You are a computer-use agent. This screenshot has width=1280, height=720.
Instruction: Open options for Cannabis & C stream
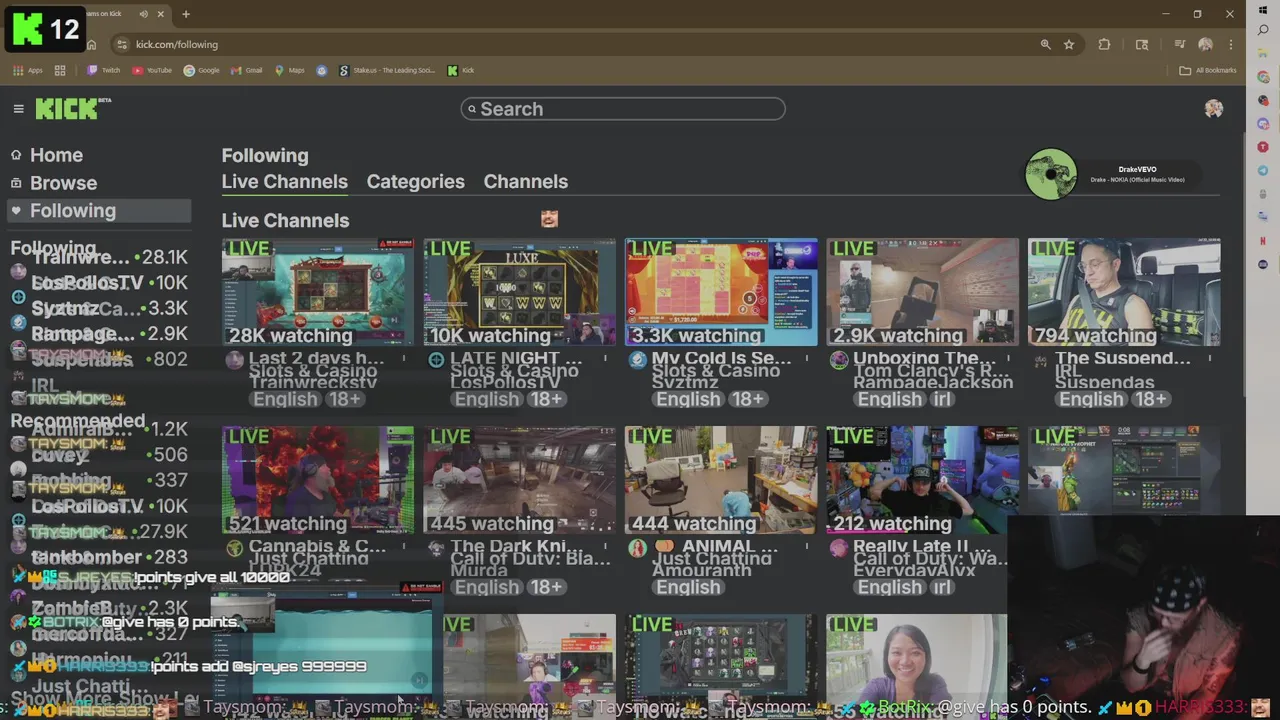click(404, 546)
